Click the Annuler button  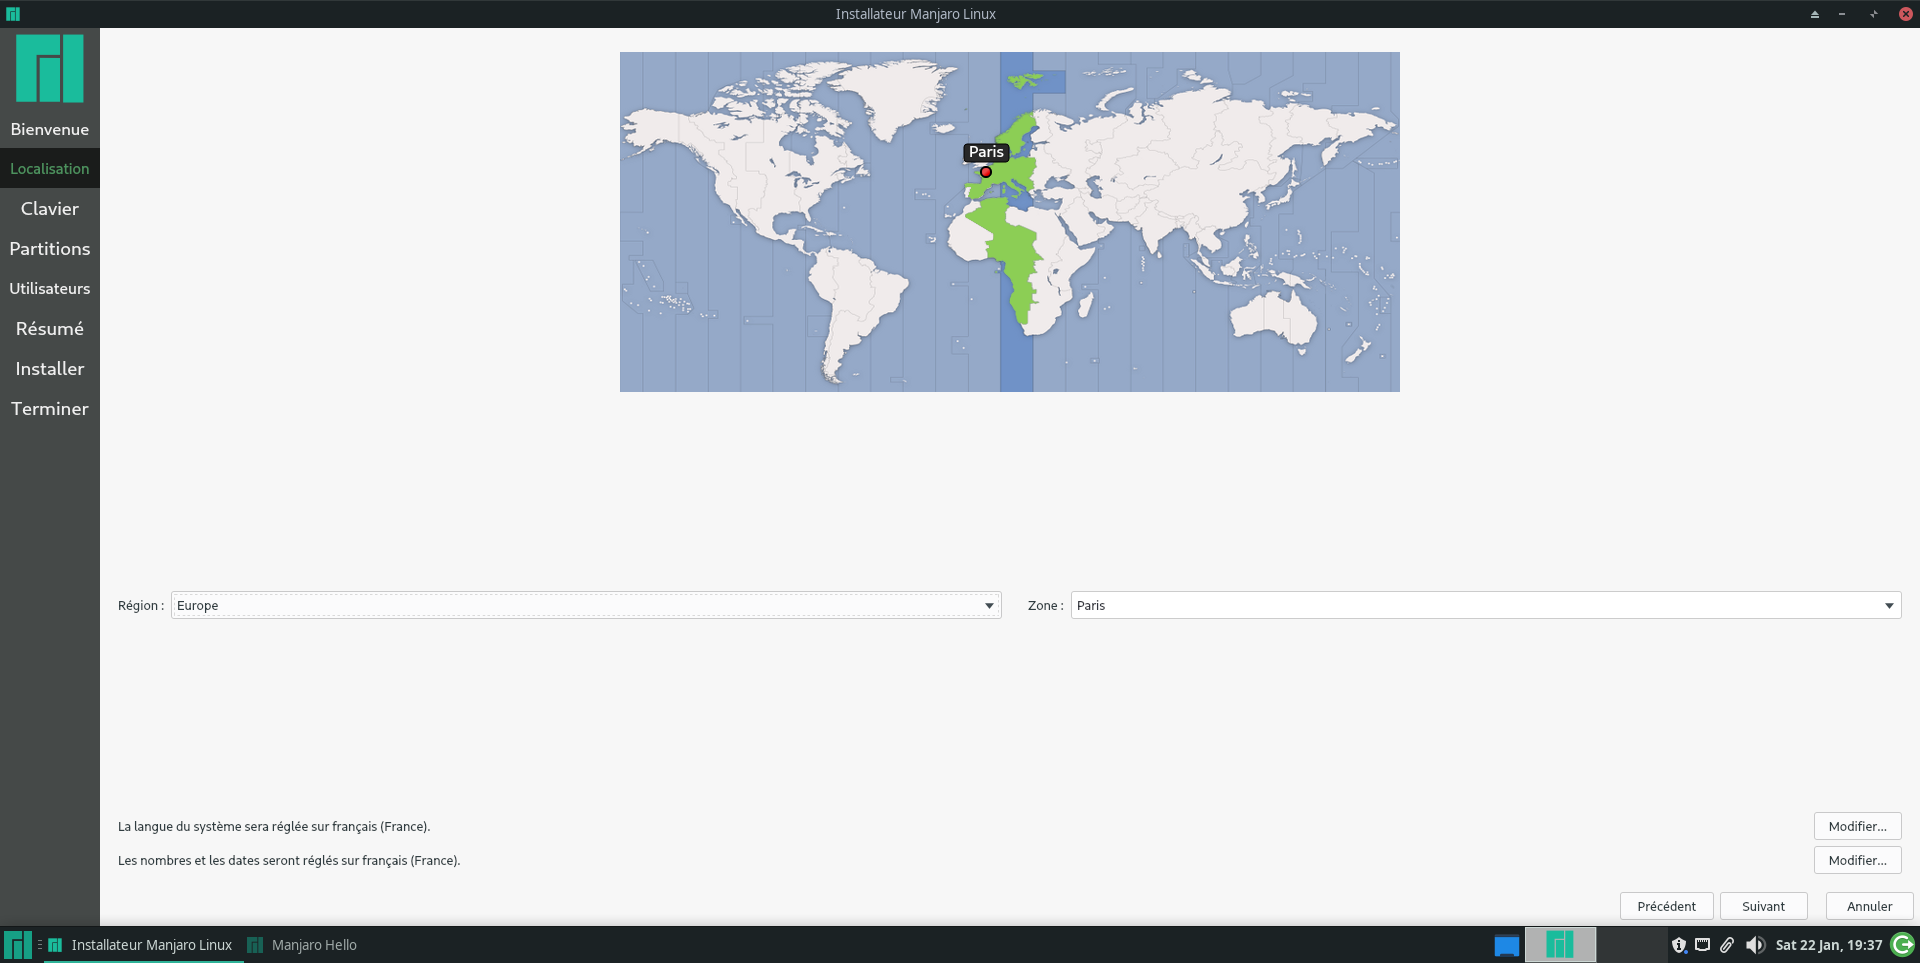tap(1869, 906)
